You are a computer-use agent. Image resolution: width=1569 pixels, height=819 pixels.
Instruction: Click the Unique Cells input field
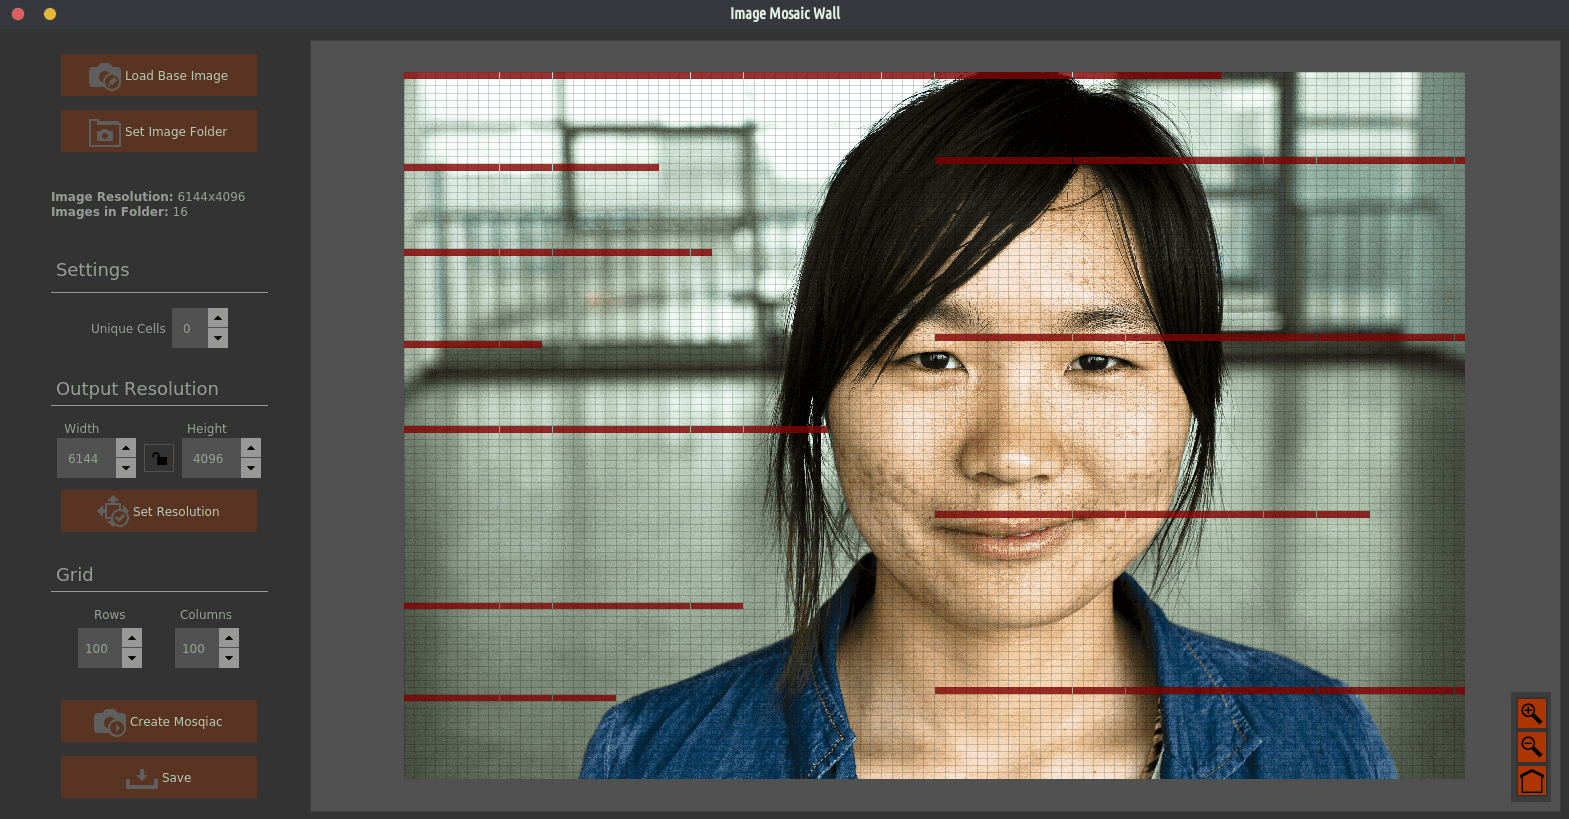click(x=190, y=328)
